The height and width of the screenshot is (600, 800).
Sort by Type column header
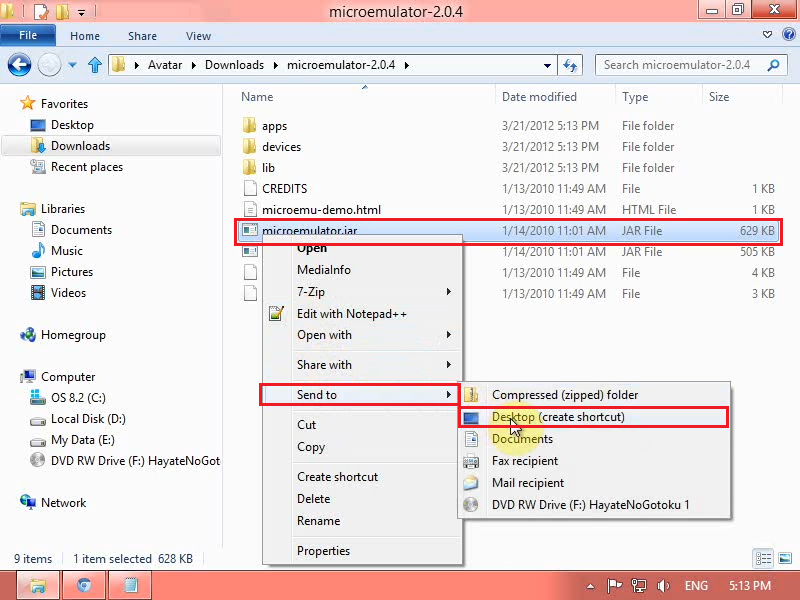coord(635,97)
